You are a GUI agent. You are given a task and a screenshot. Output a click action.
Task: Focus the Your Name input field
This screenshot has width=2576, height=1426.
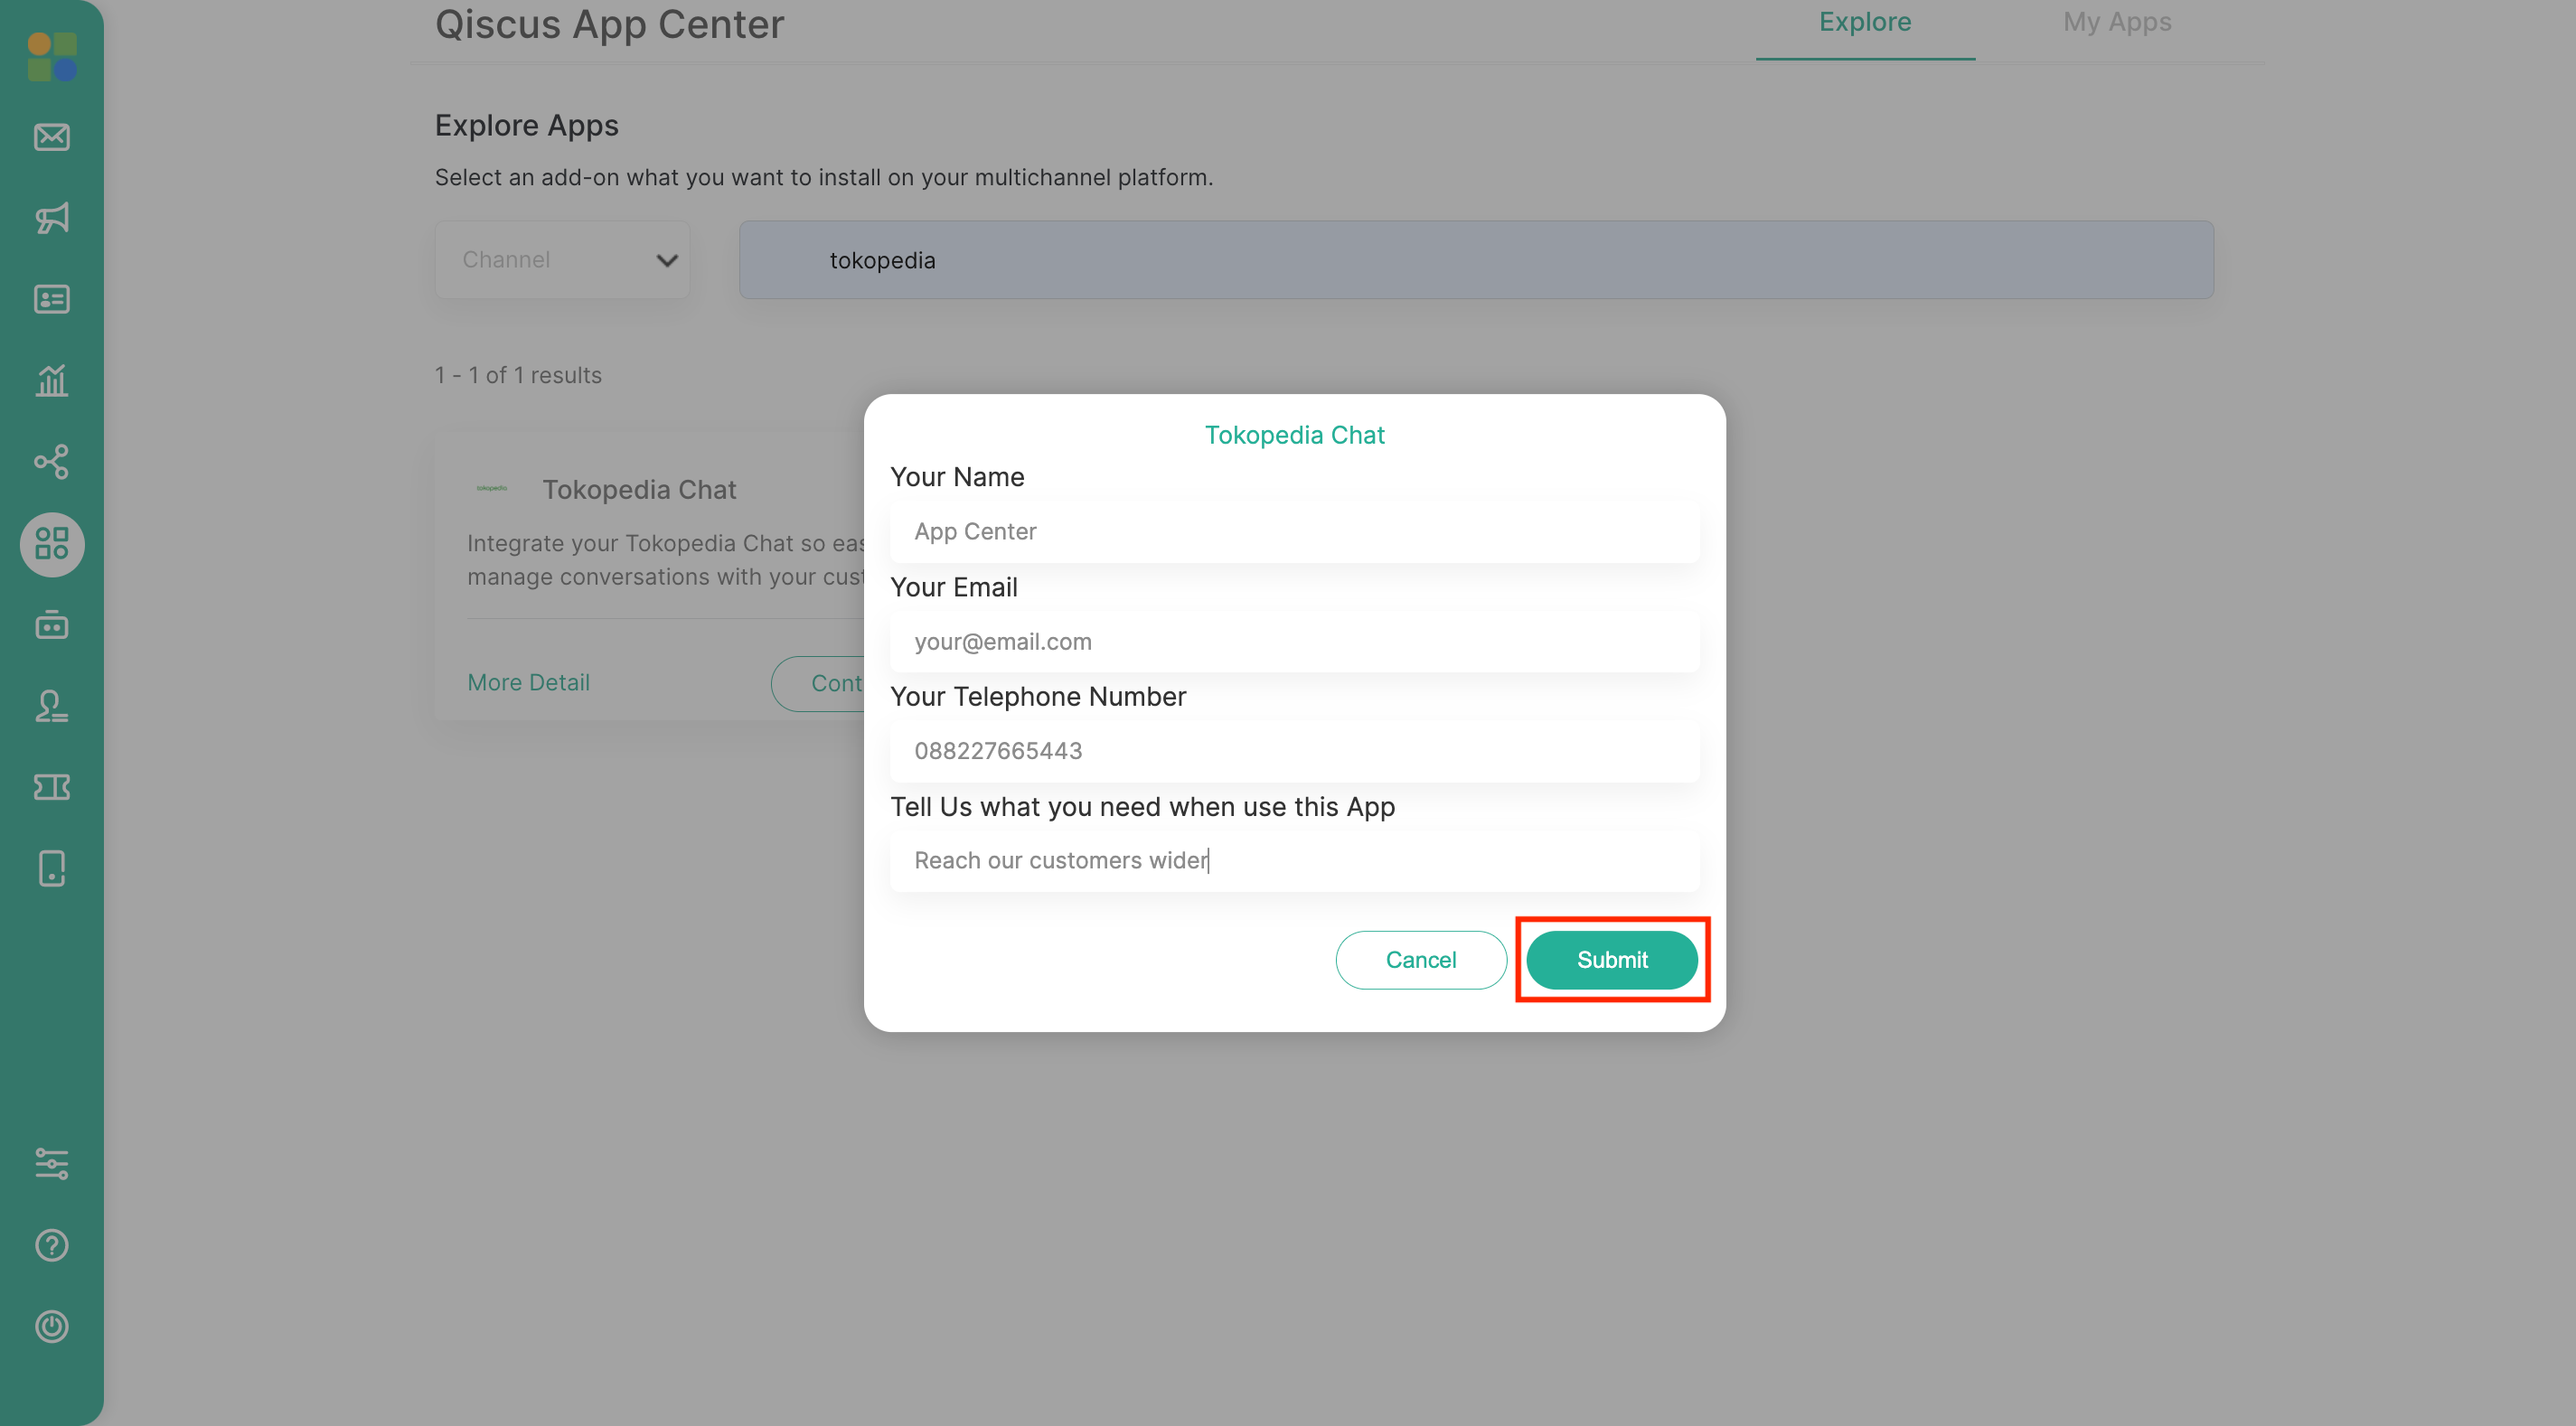click(1295, 531)
